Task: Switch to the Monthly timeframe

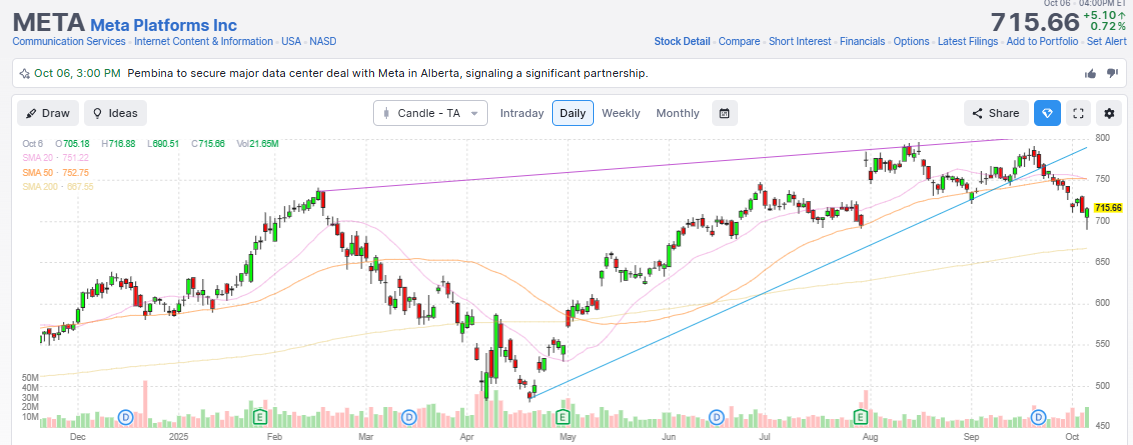Action: click(678, 113)
